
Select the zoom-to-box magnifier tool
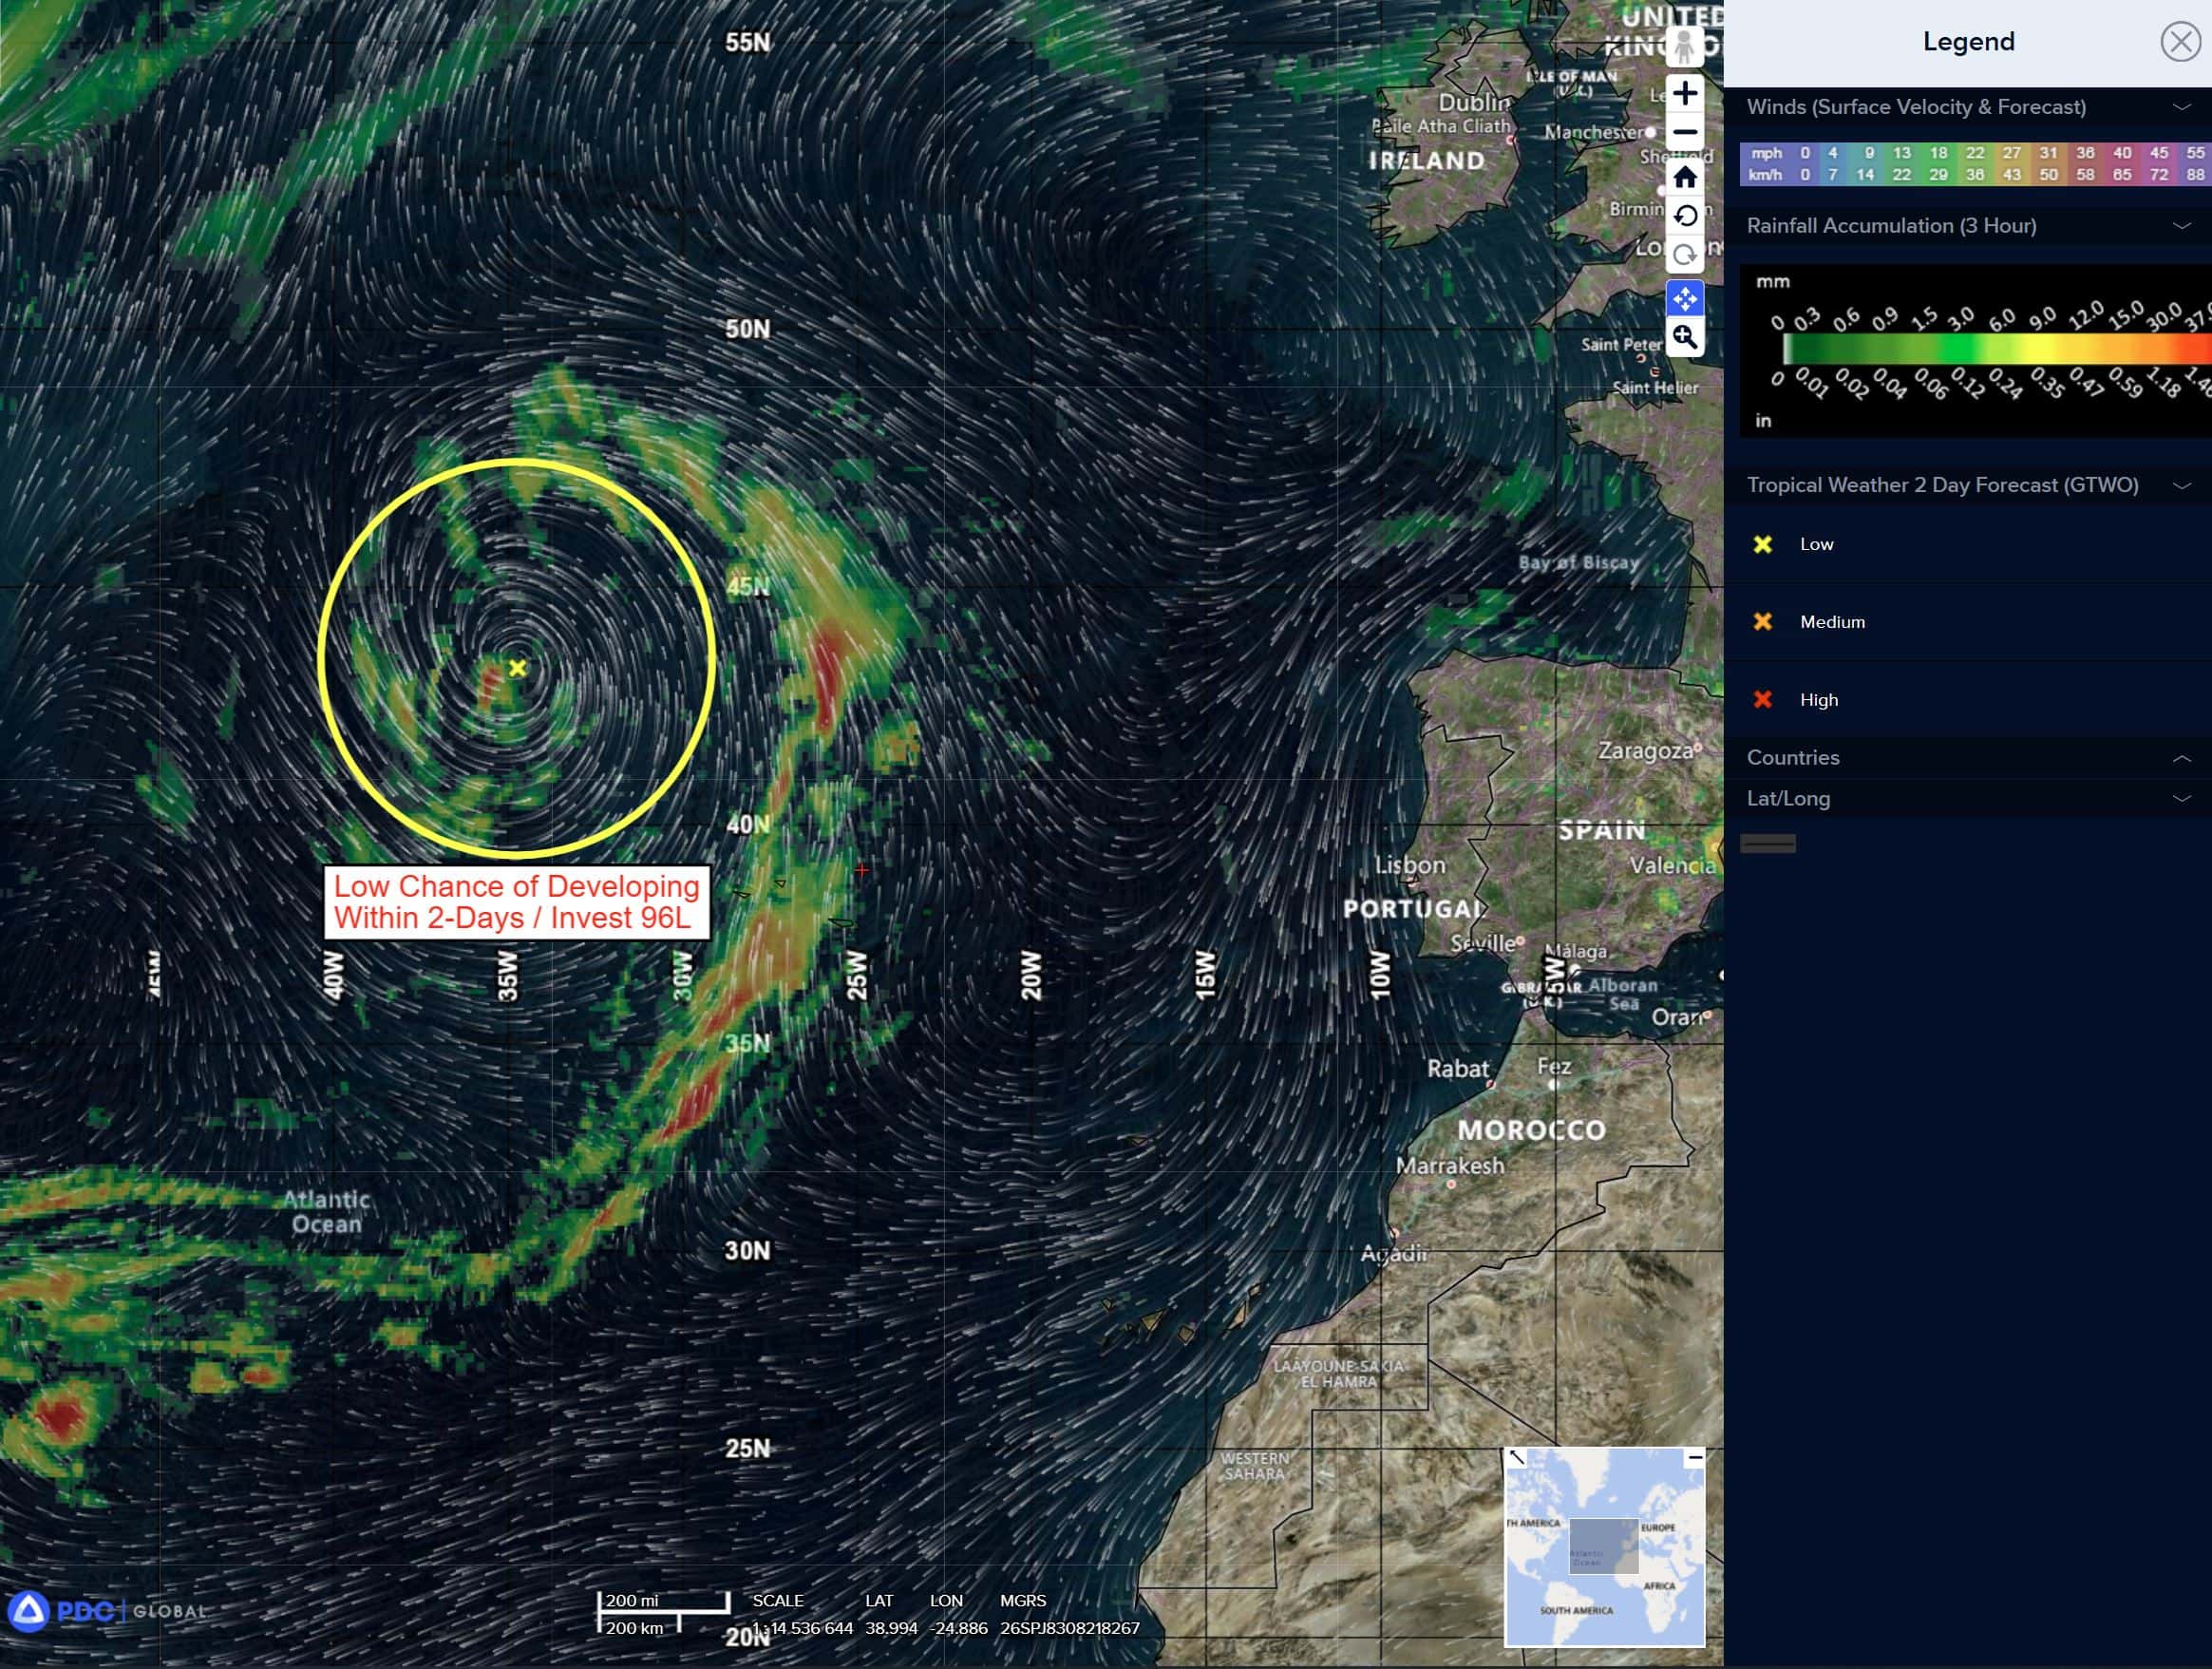coord(1685,338)
